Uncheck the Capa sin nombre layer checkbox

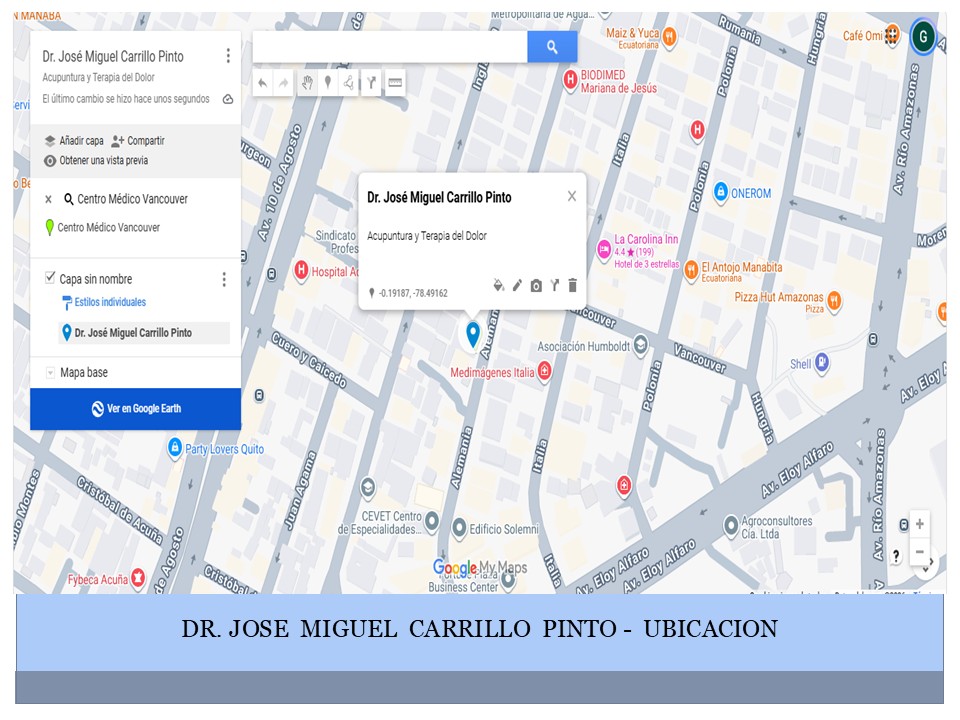coord(50,278)
